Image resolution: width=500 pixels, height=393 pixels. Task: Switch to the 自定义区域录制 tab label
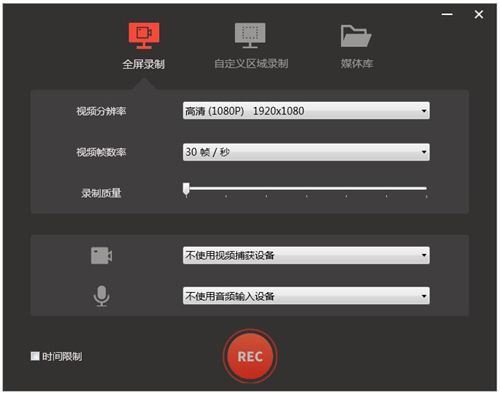tap(251, 63)
